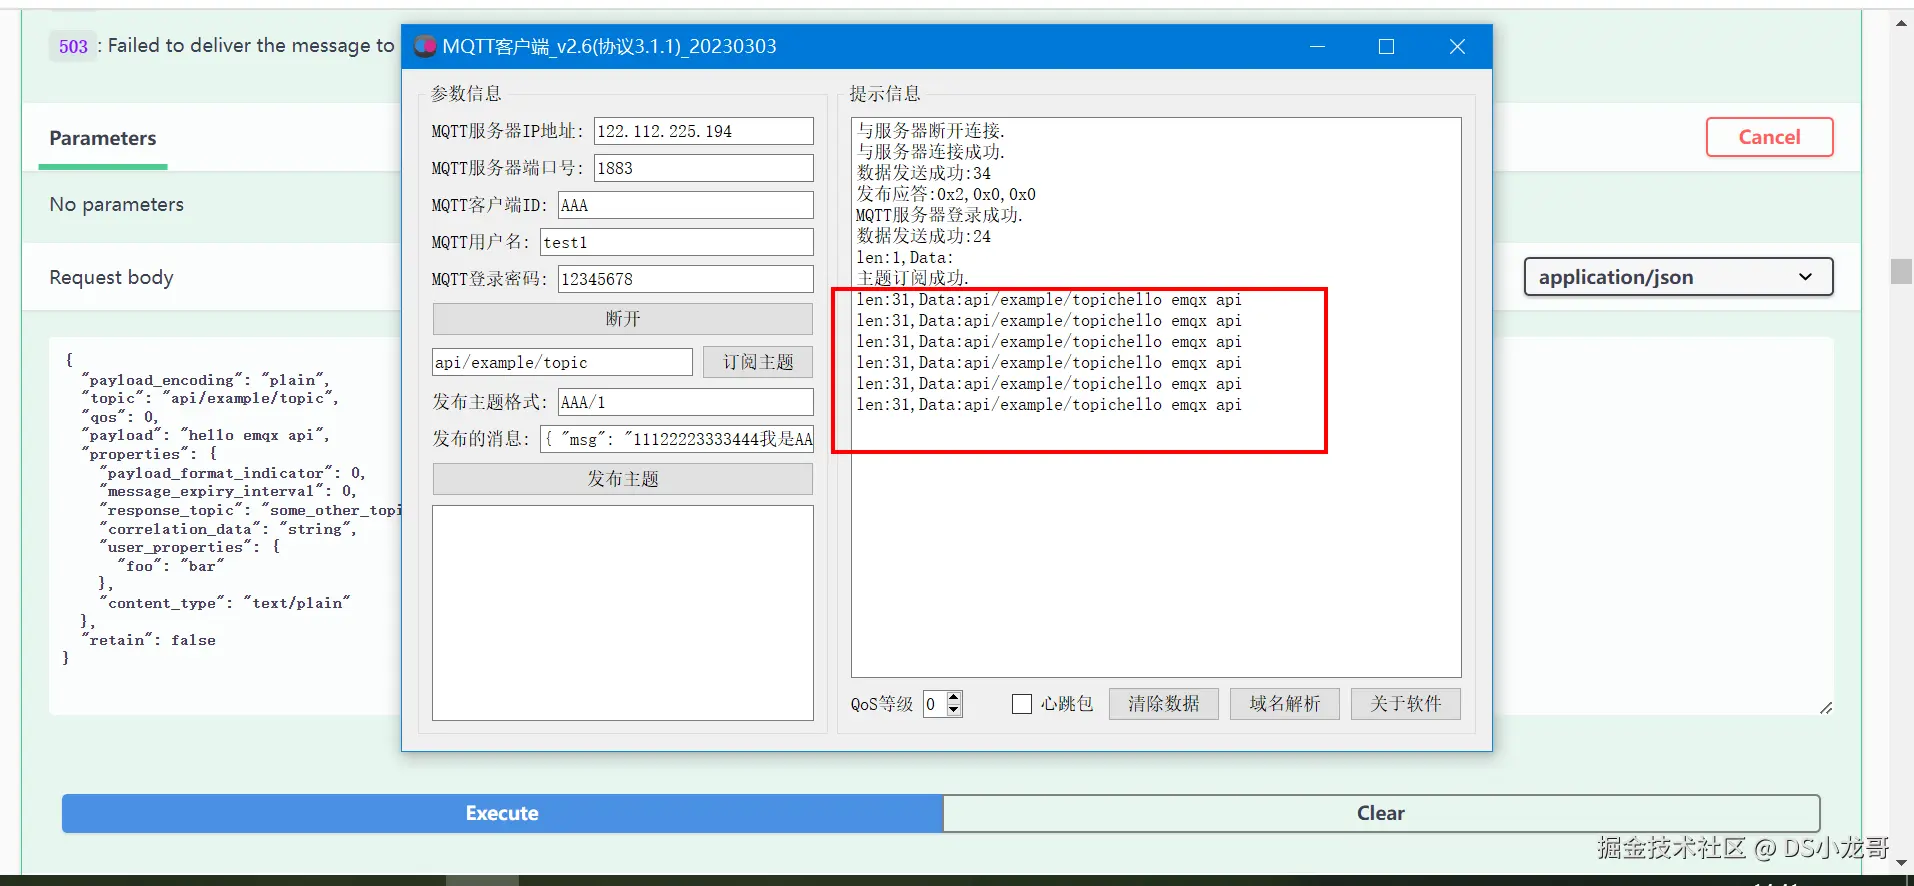The image size is (1914, 886).
Task: Click the MQTT client app icon in title bar
Action: pos(425,46)
